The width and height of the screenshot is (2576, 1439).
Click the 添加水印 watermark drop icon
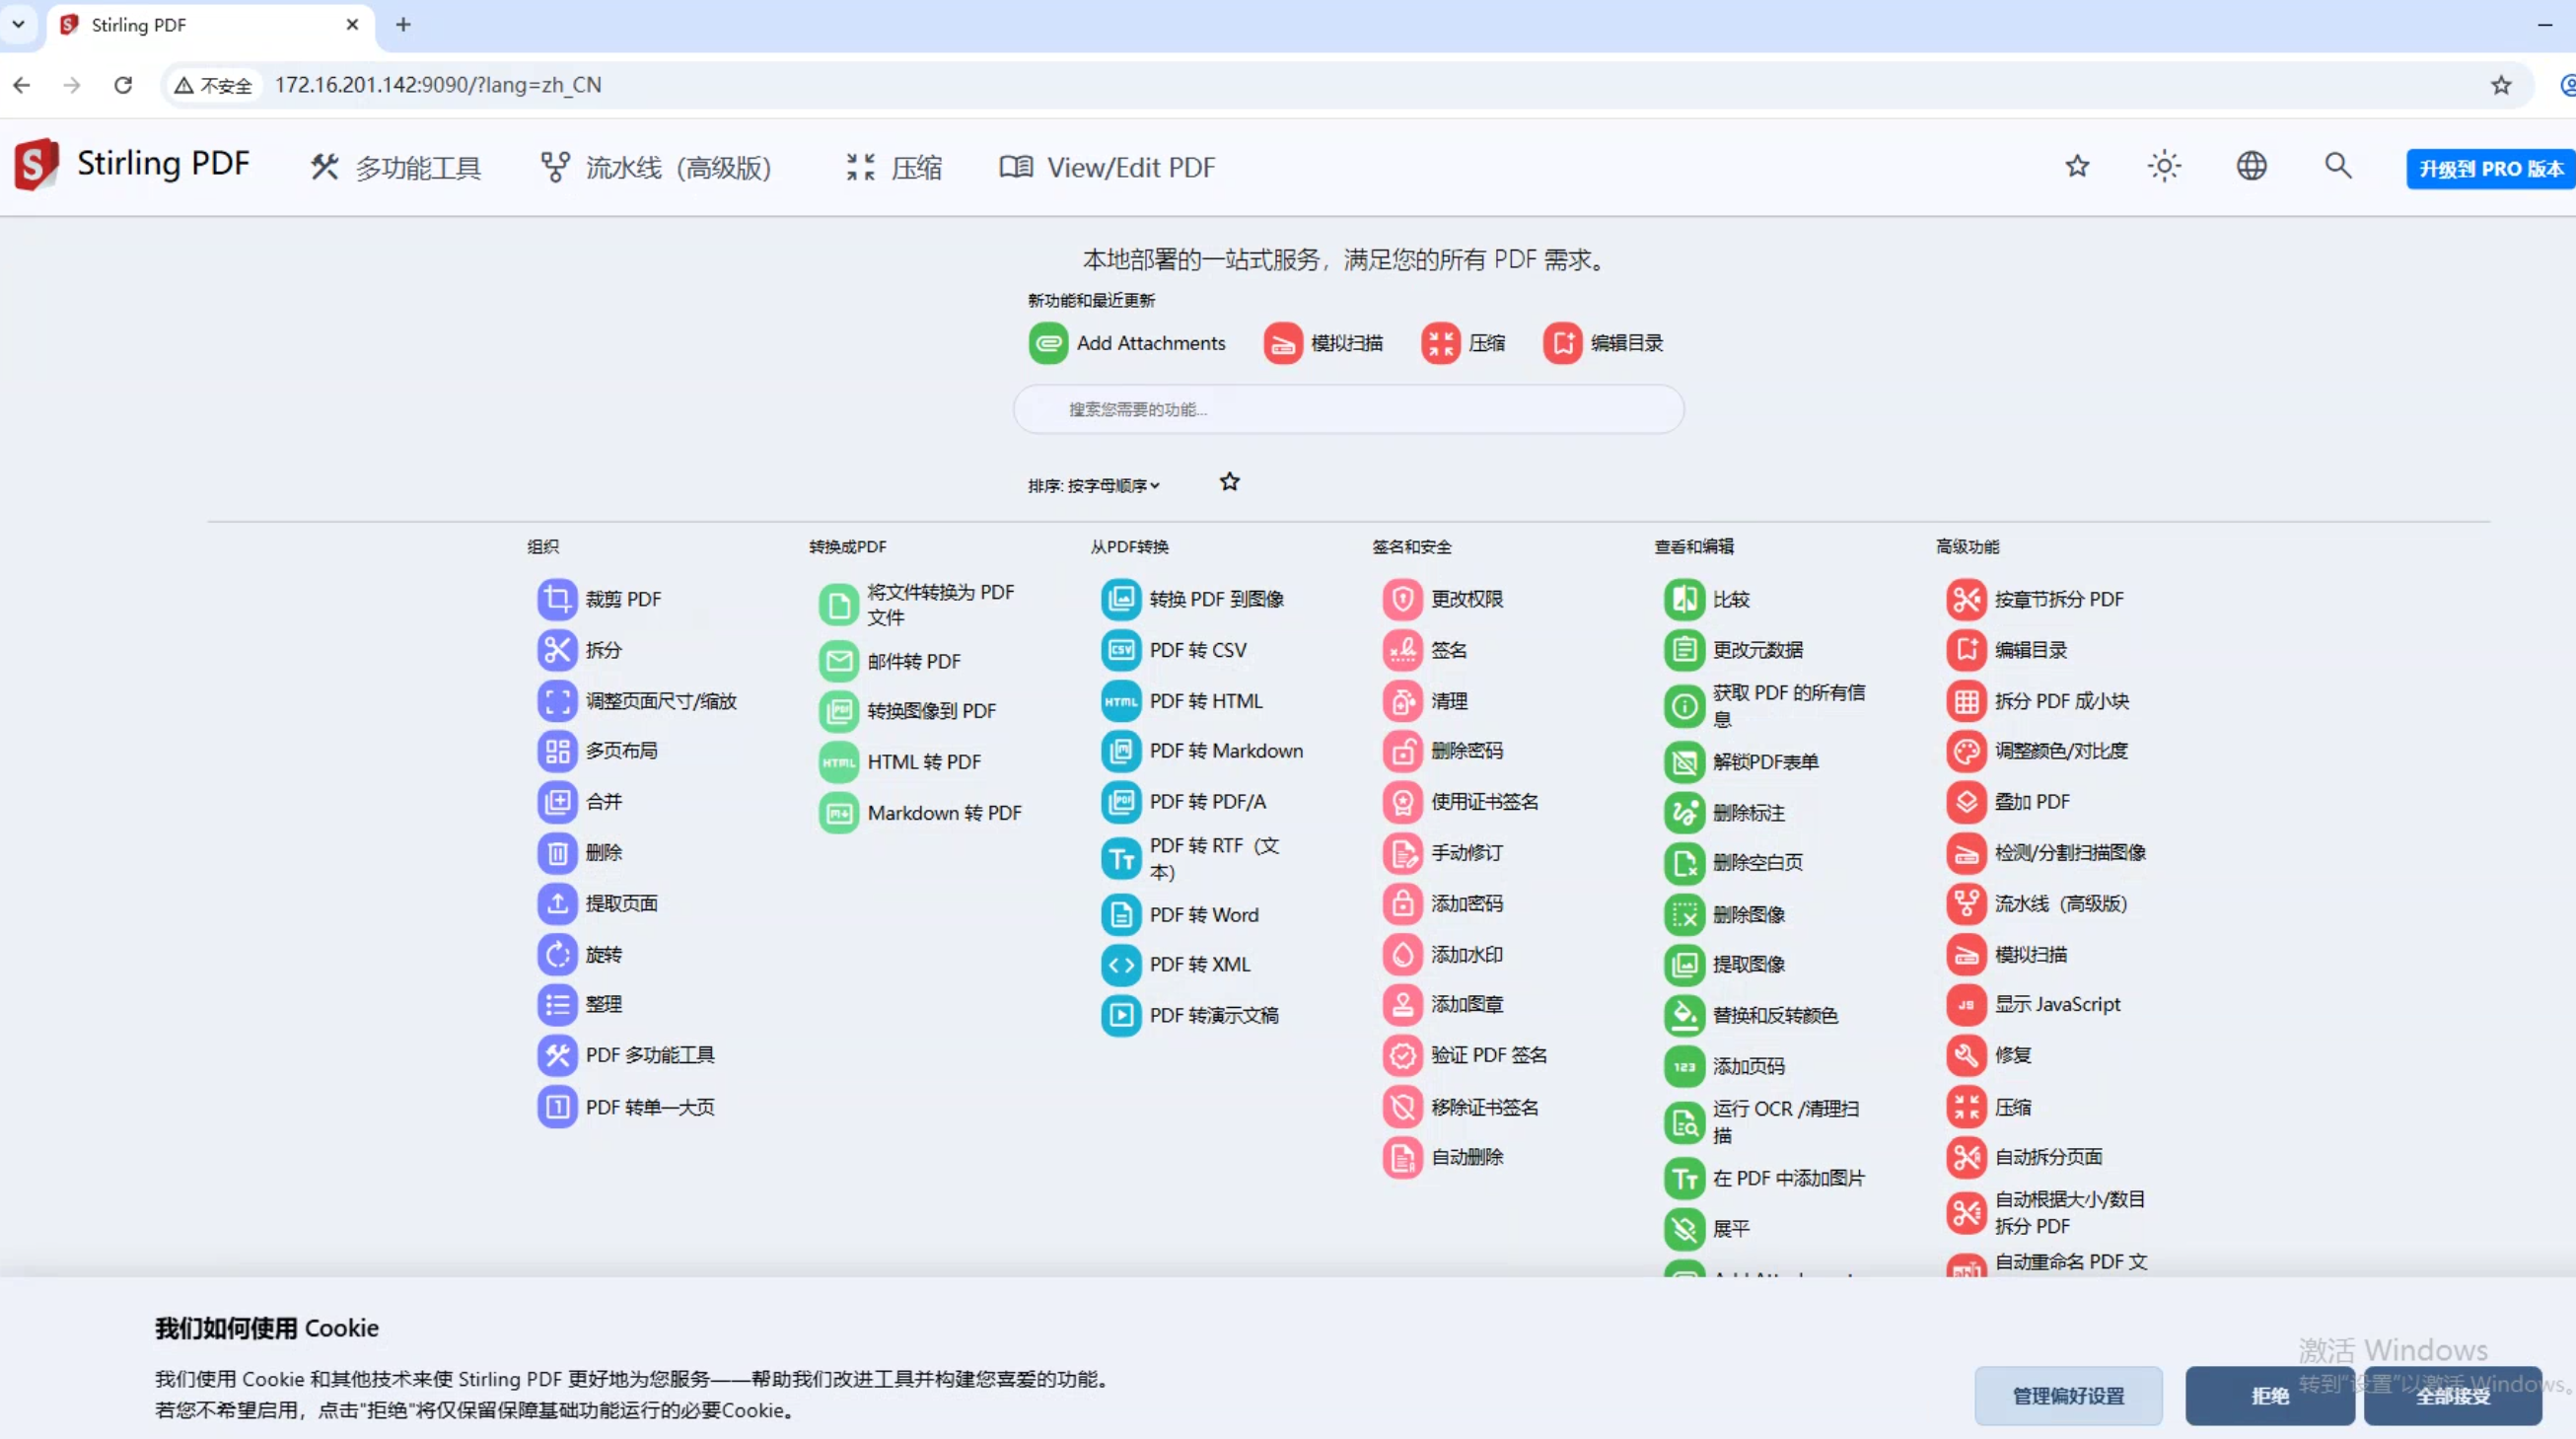tap(1403, 955)
